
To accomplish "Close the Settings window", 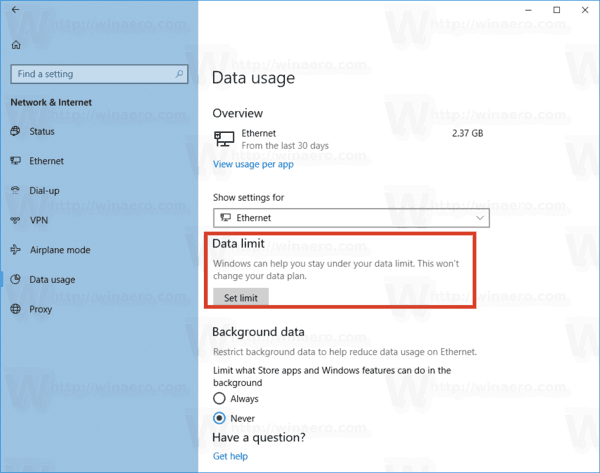I will (x=585, y=10).
